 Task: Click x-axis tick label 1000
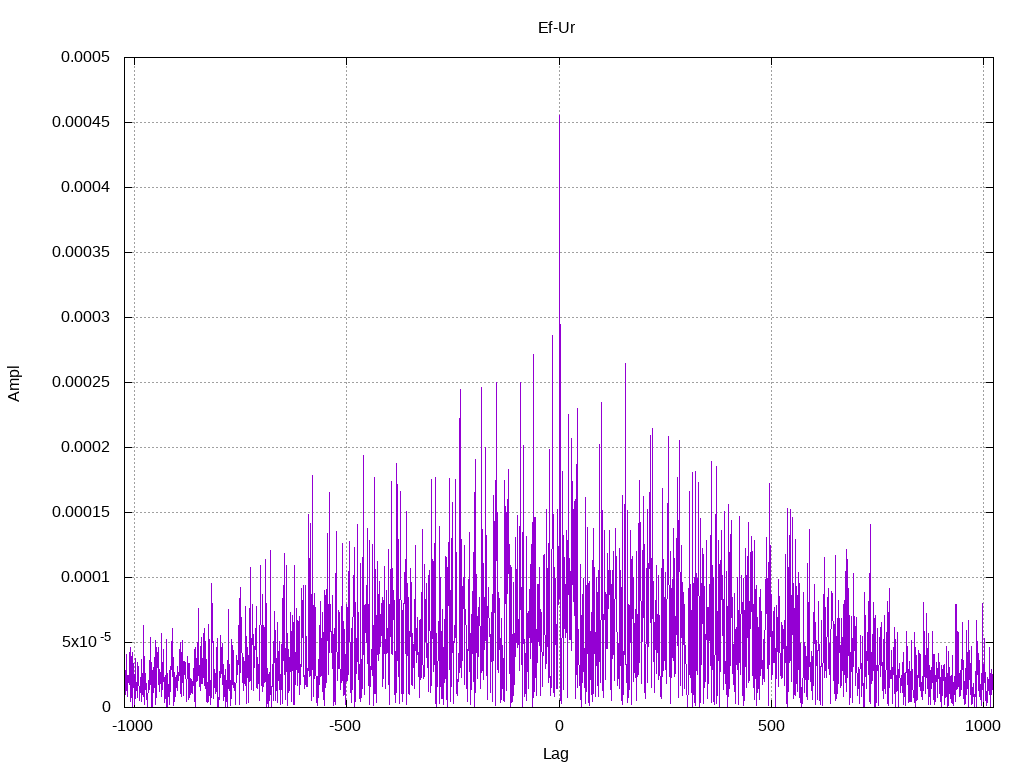pos(983,726)
